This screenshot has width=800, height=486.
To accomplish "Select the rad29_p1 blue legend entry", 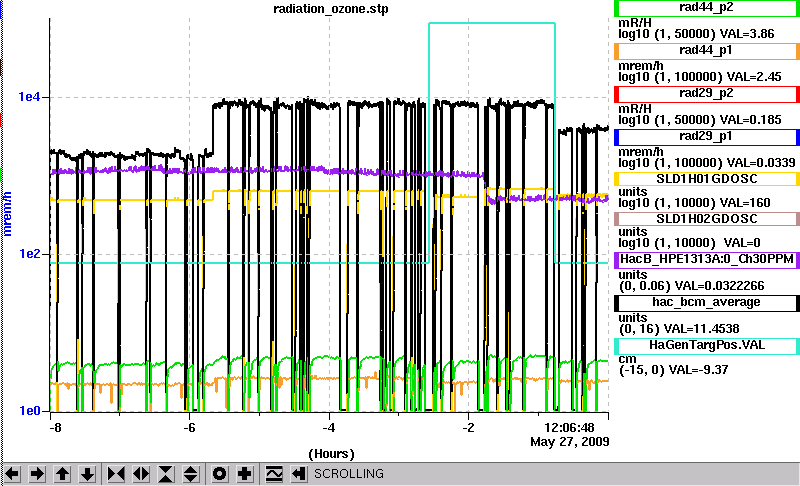I will tap(707, 137).
